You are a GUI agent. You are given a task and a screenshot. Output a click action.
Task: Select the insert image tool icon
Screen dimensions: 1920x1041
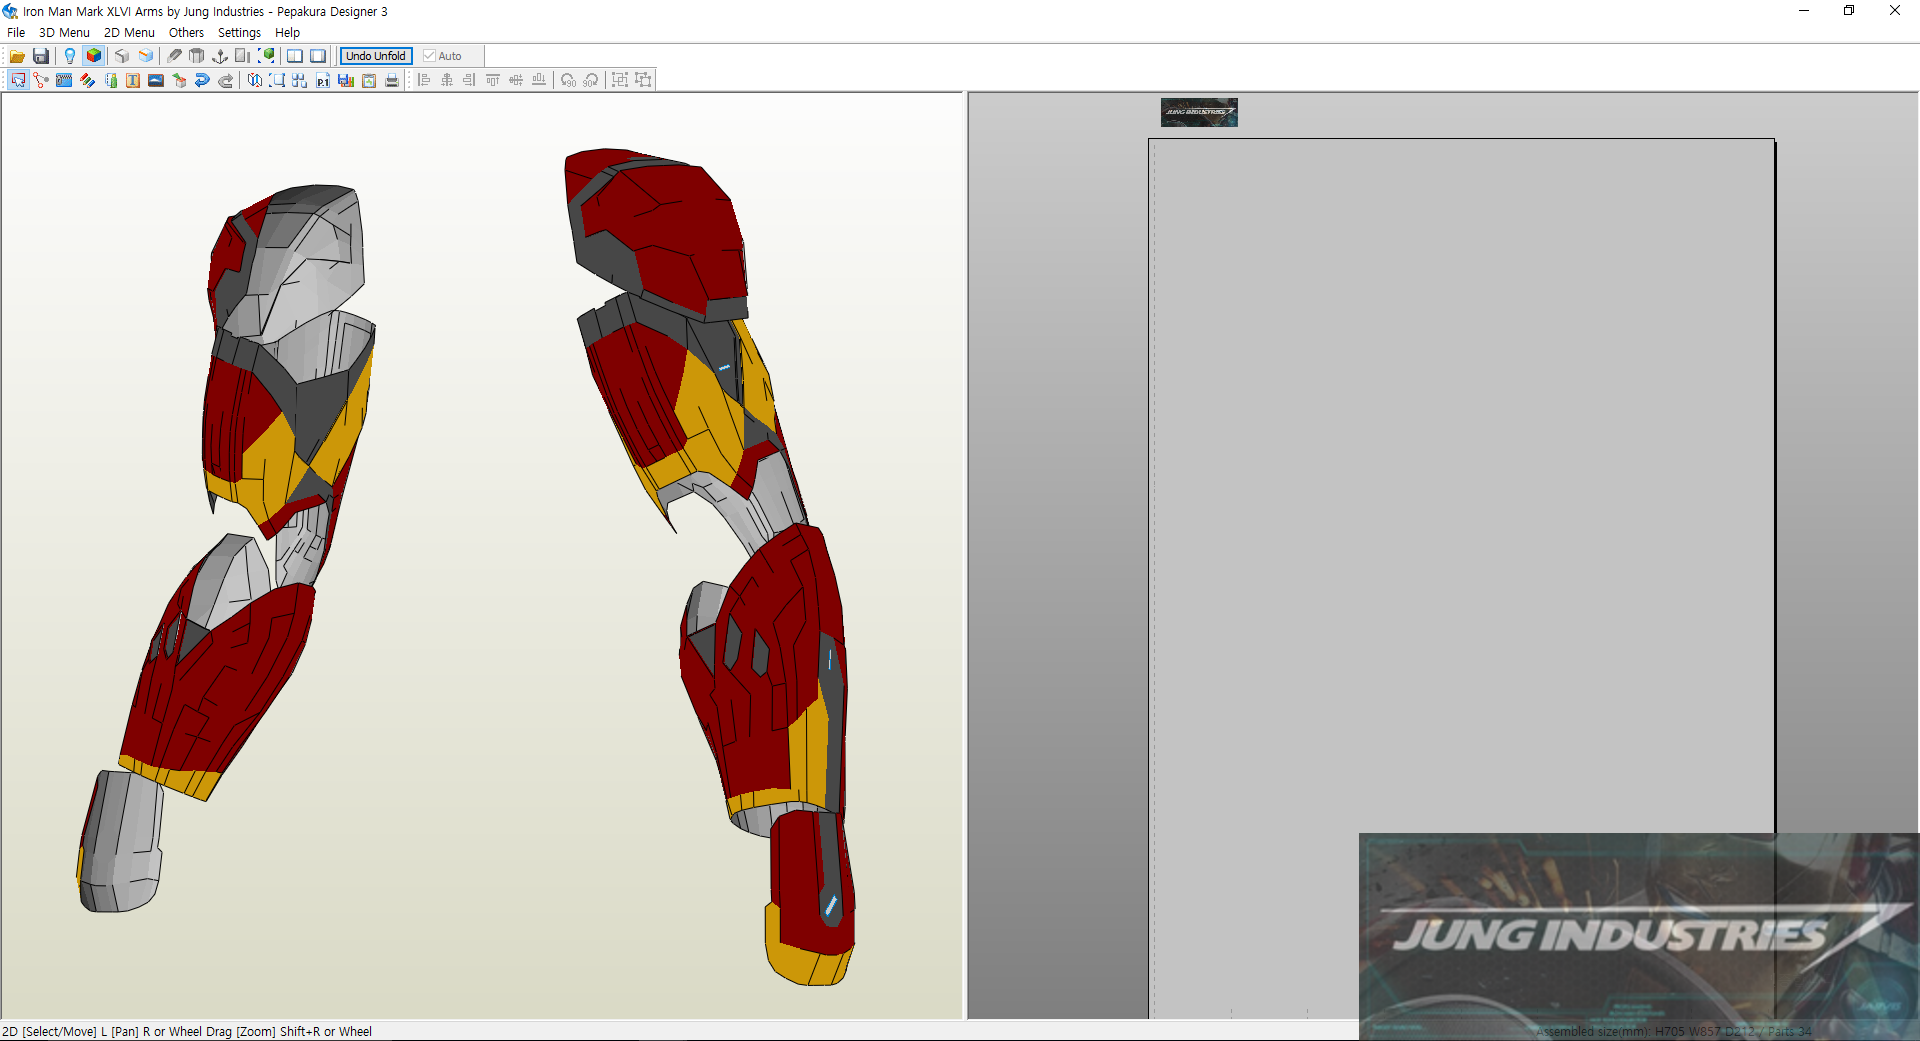point(156,80)
